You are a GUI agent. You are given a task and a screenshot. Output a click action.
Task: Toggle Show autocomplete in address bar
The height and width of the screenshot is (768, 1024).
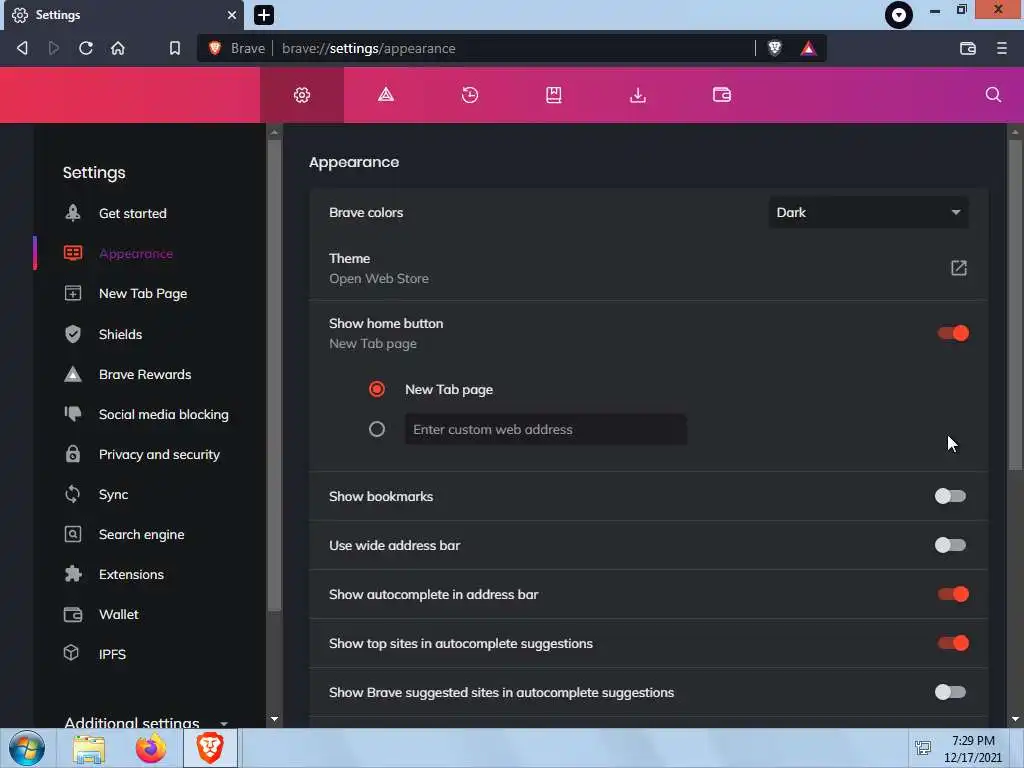[953, 594]
